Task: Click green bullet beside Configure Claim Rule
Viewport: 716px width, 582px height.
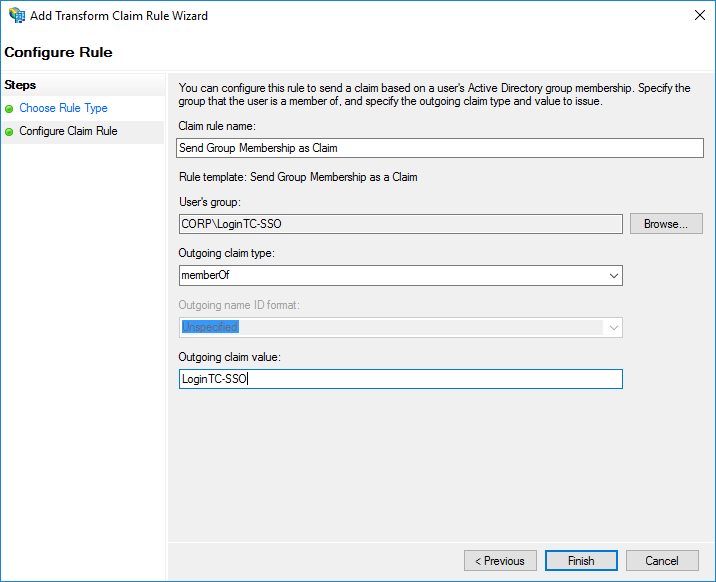Action: coord(9,132)
